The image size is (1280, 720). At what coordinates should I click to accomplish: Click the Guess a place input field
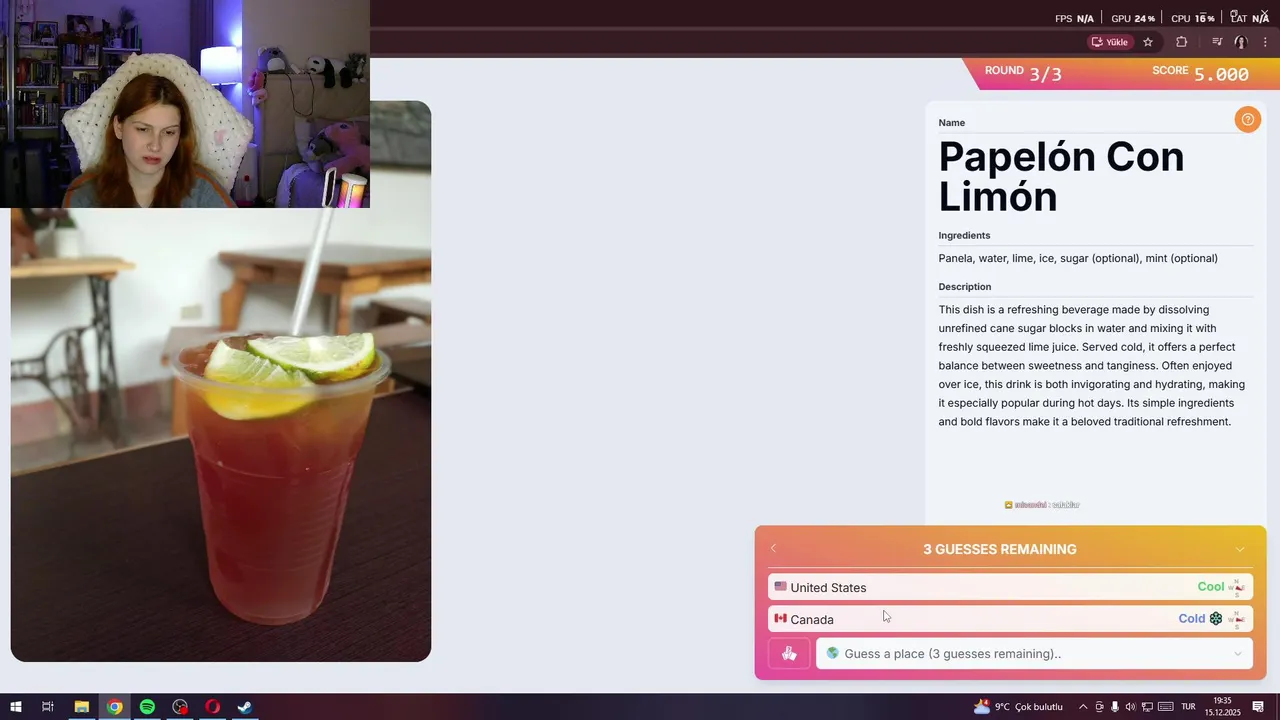(x=1034, y=654)
